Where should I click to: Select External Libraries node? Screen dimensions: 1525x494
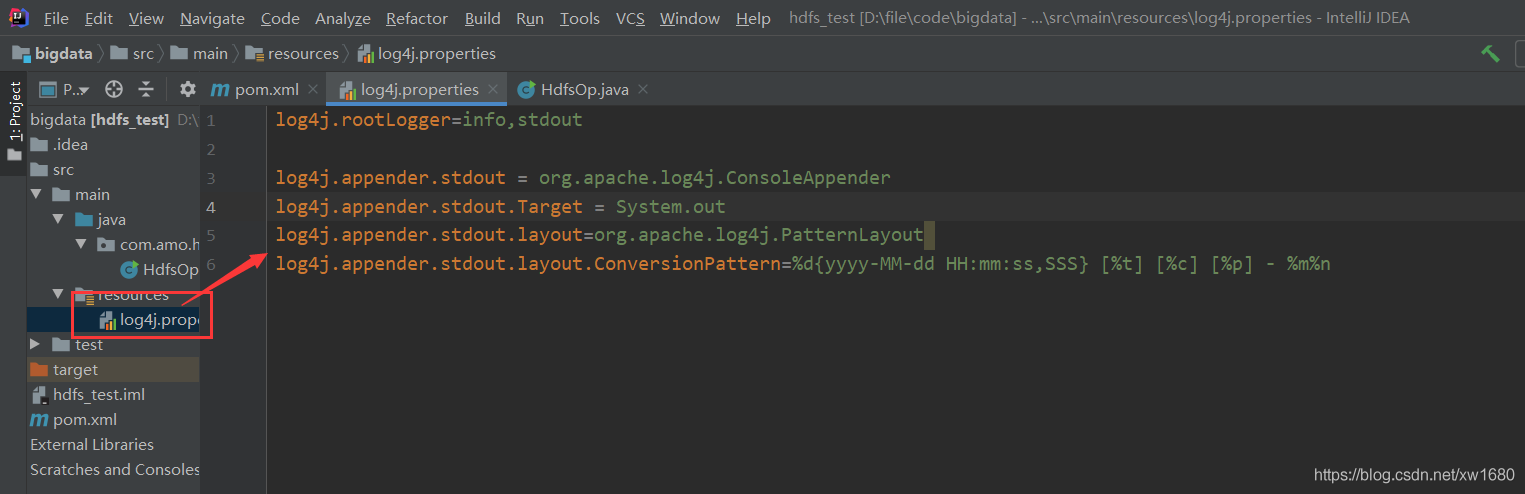coord(92,445)
